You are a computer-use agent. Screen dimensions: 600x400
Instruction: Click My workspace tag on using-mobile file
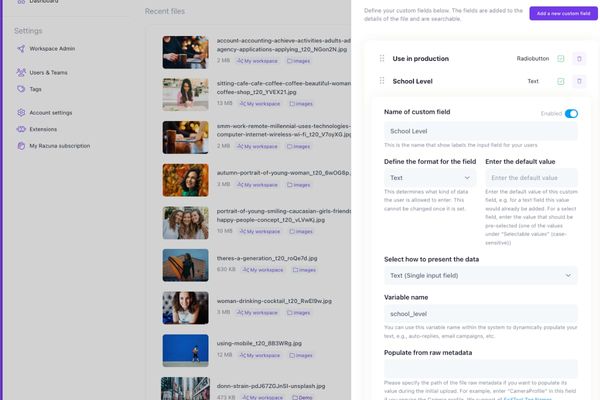(260, 356)
